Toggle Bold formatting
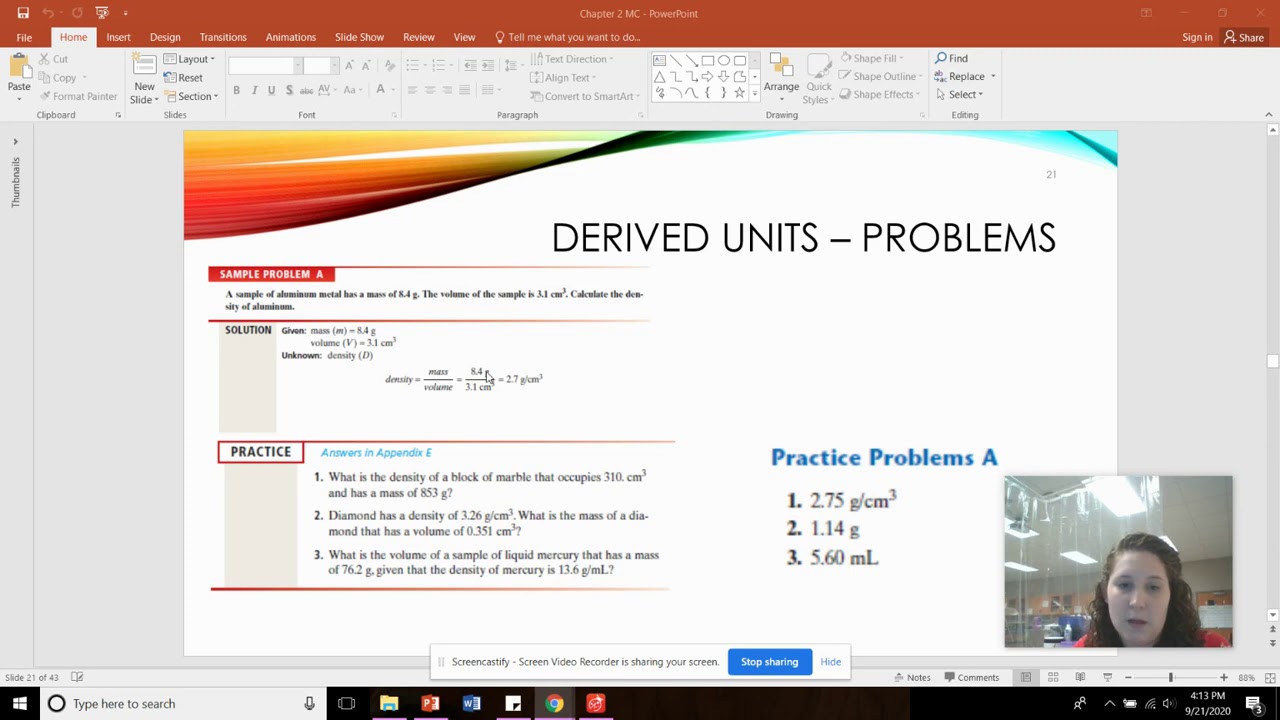This screenshot has height=720, width=1280. [x=236, y=90]
